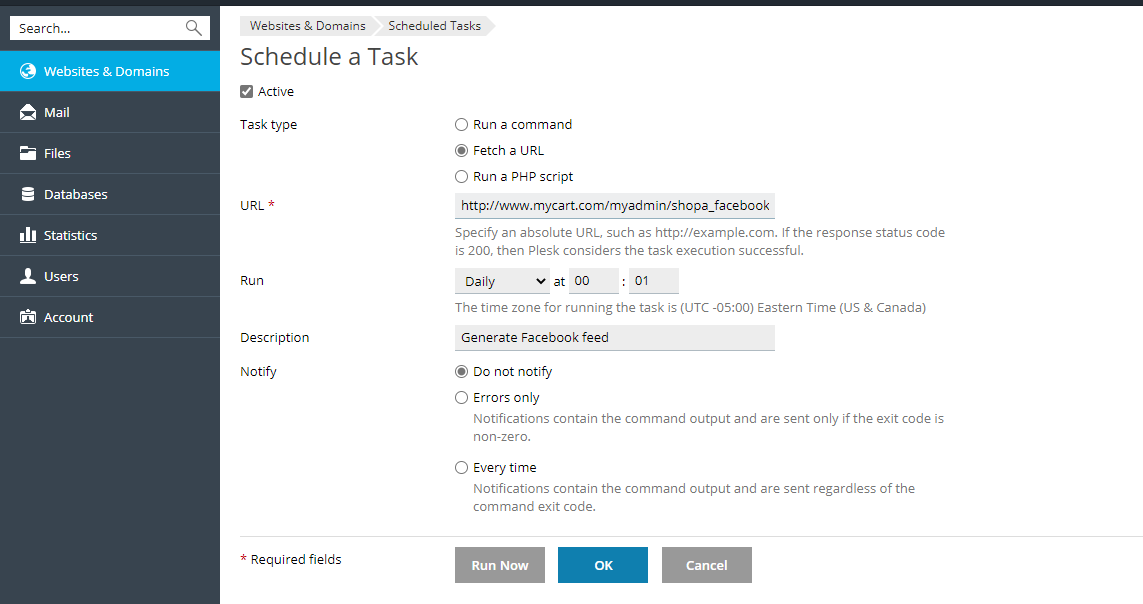
Task: Open the Statistics bar chart icon
Action: click(28, 235)
